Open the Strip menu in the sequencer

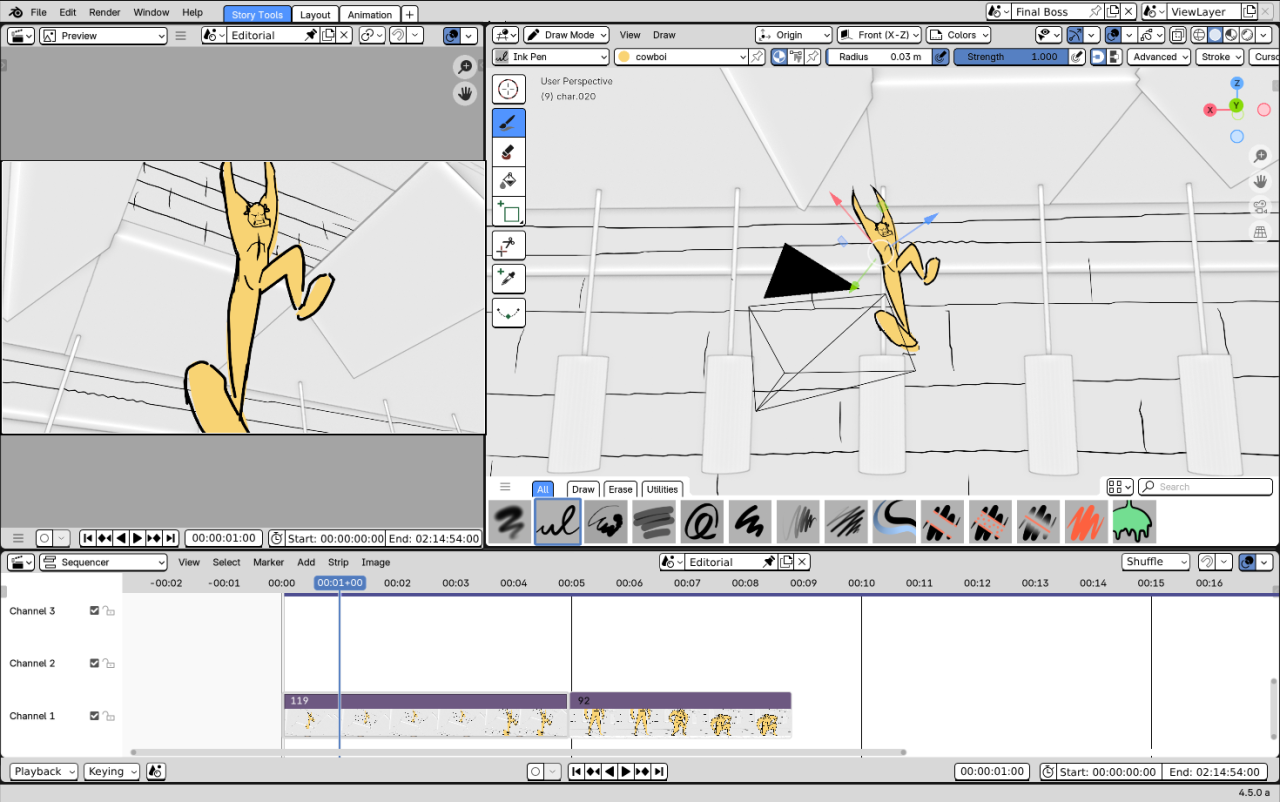338,562
